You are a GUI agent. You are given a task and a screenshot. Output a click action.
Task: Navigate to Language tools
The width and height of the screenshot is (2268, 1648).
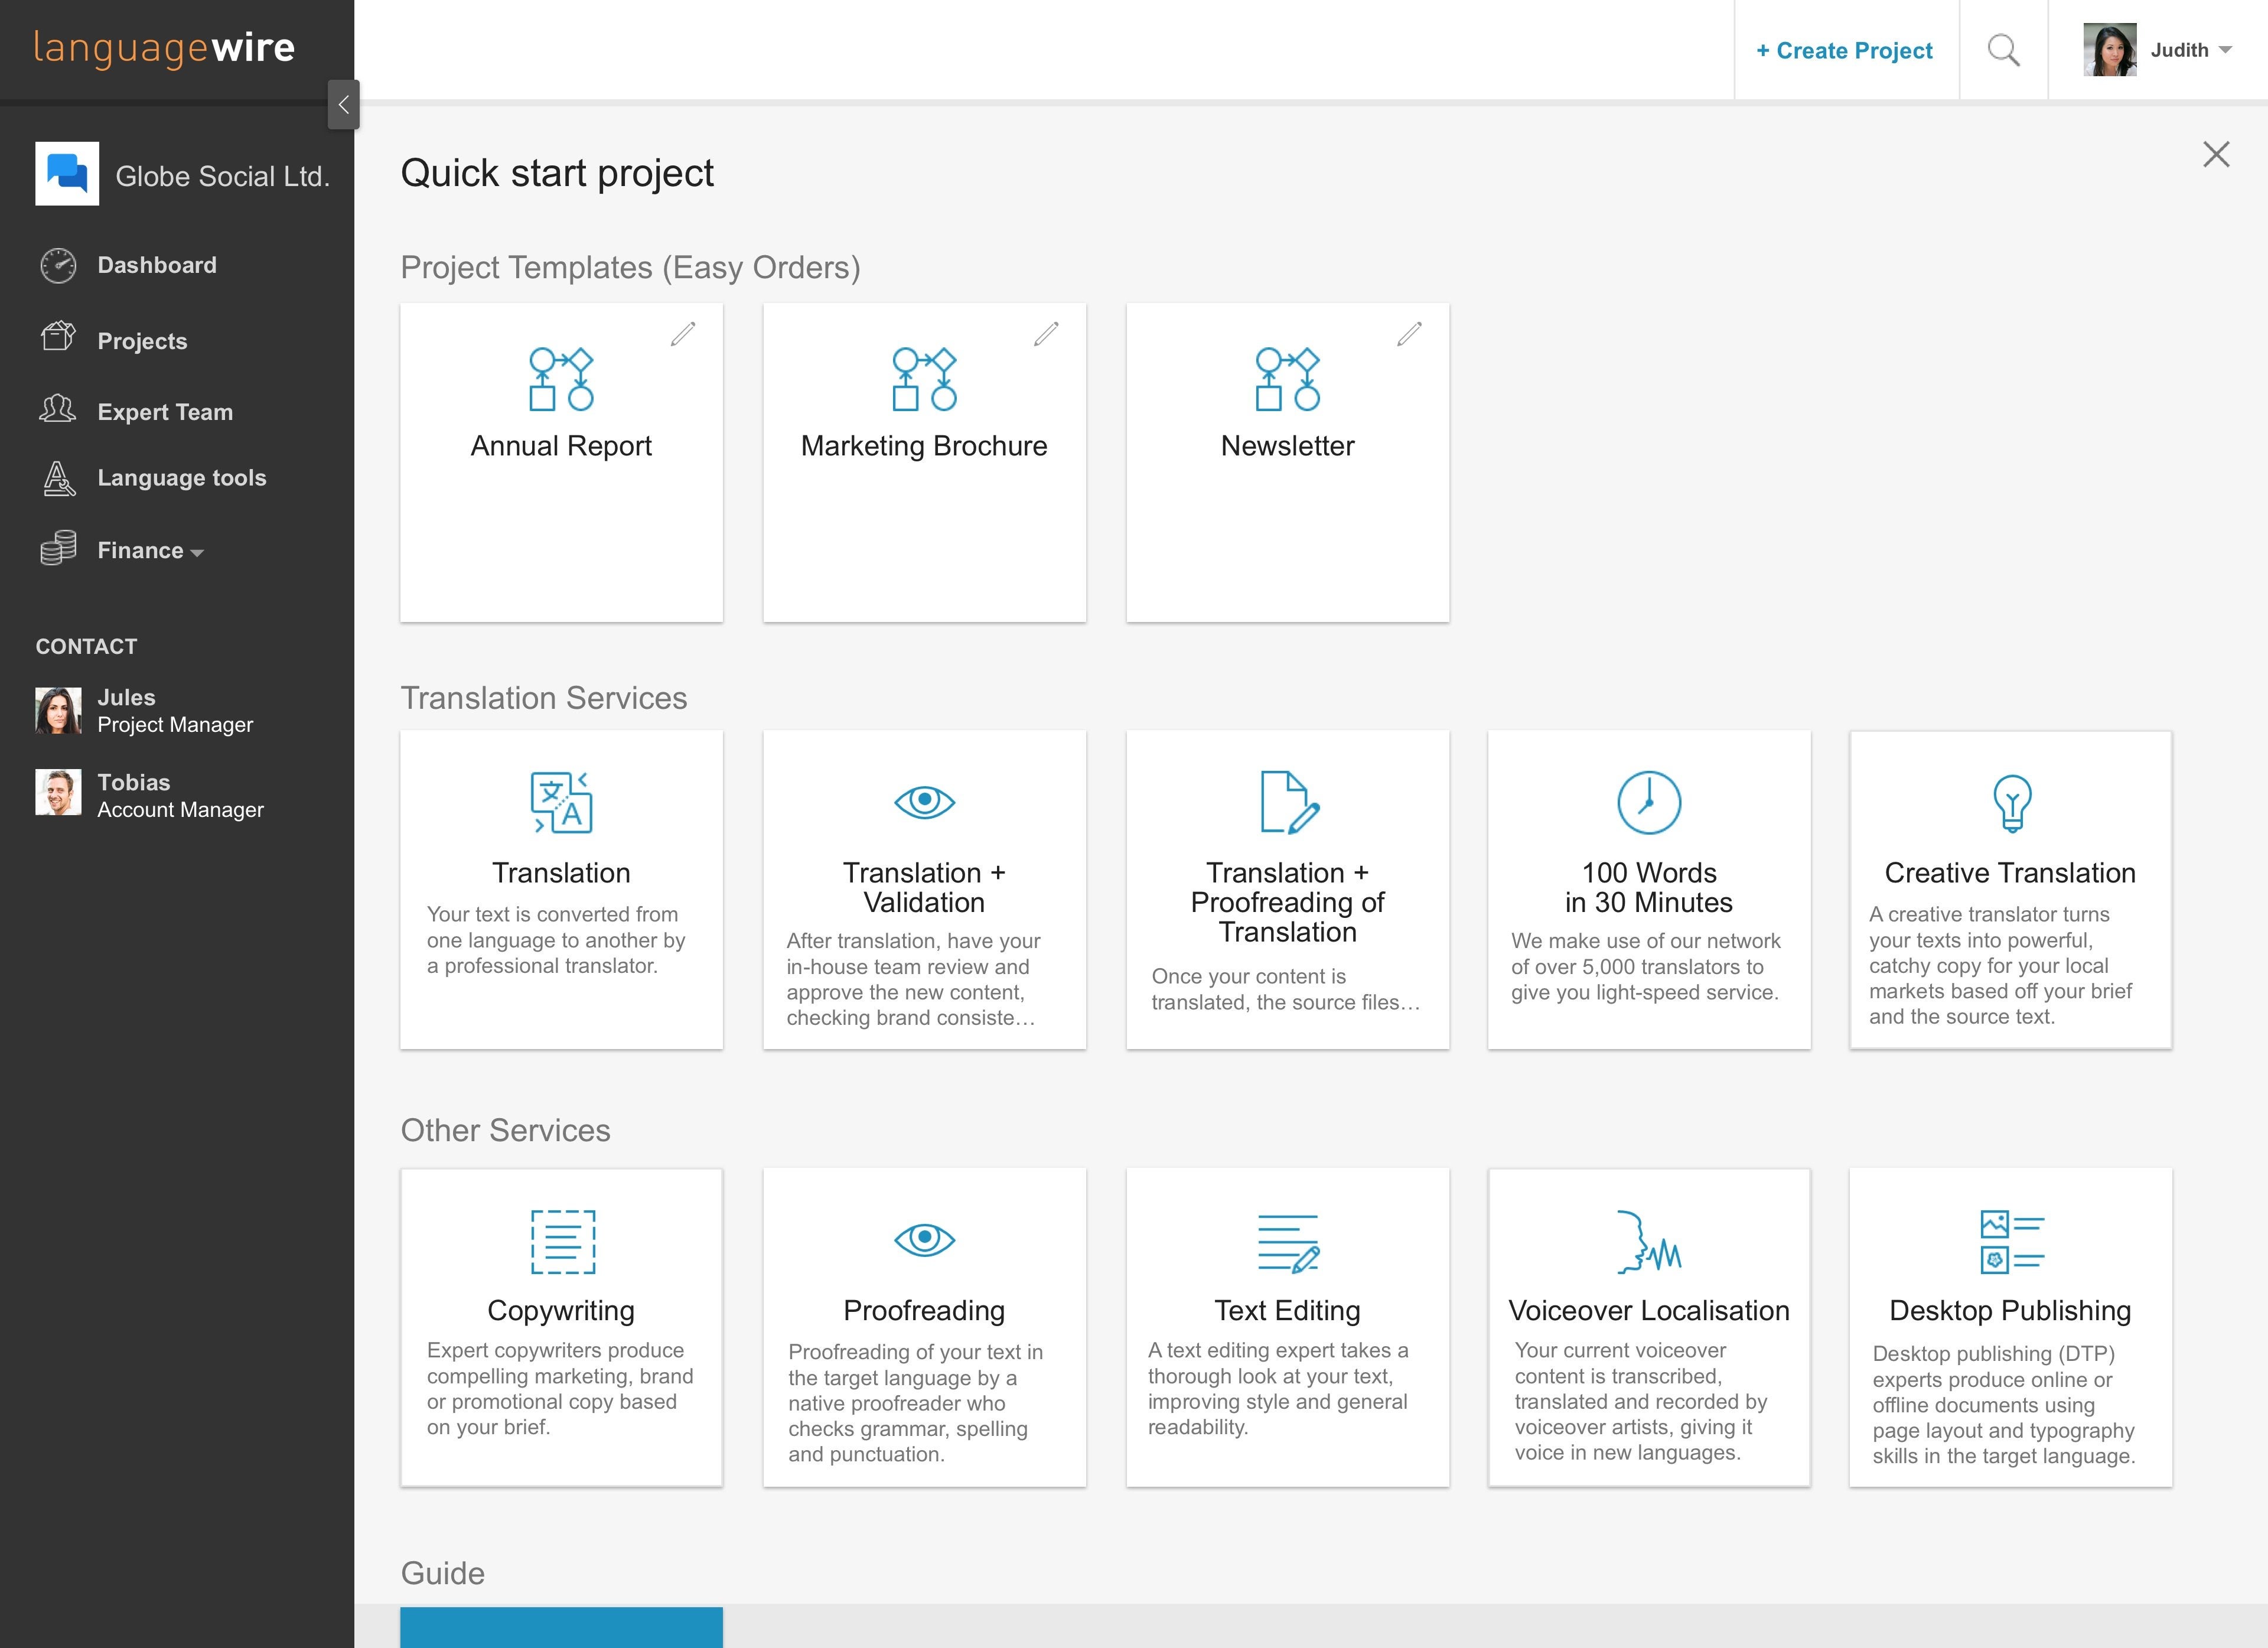(x=181, y=478)
